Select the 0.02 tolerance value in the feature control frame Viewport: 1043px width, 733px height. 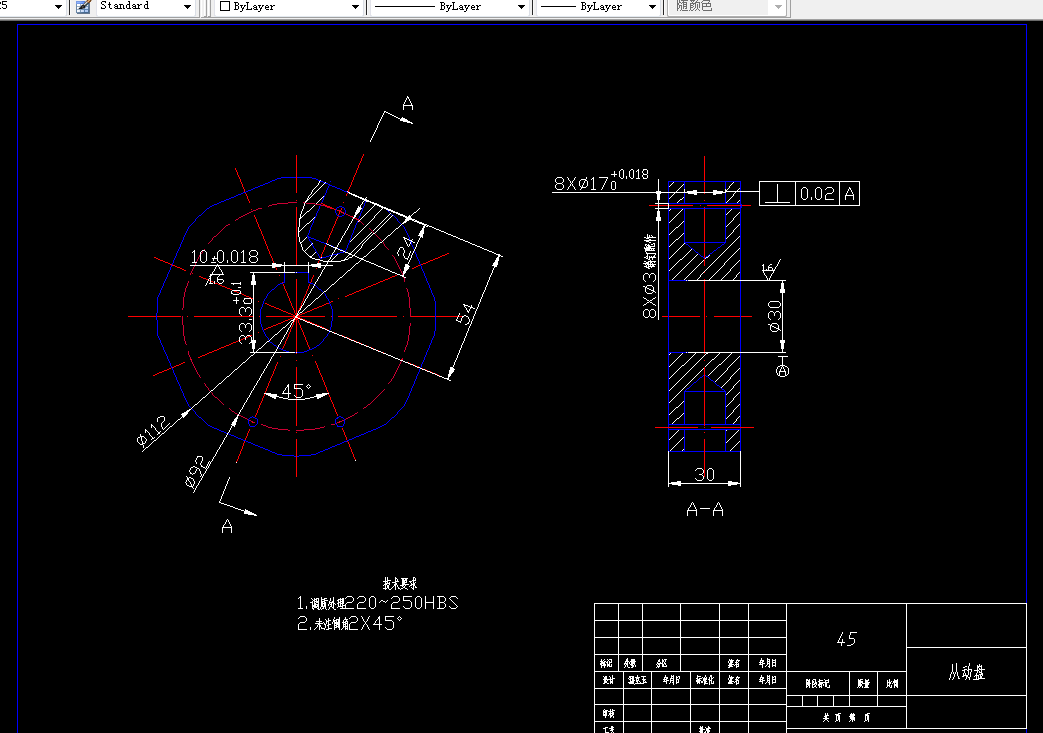(x=817, y=194)
